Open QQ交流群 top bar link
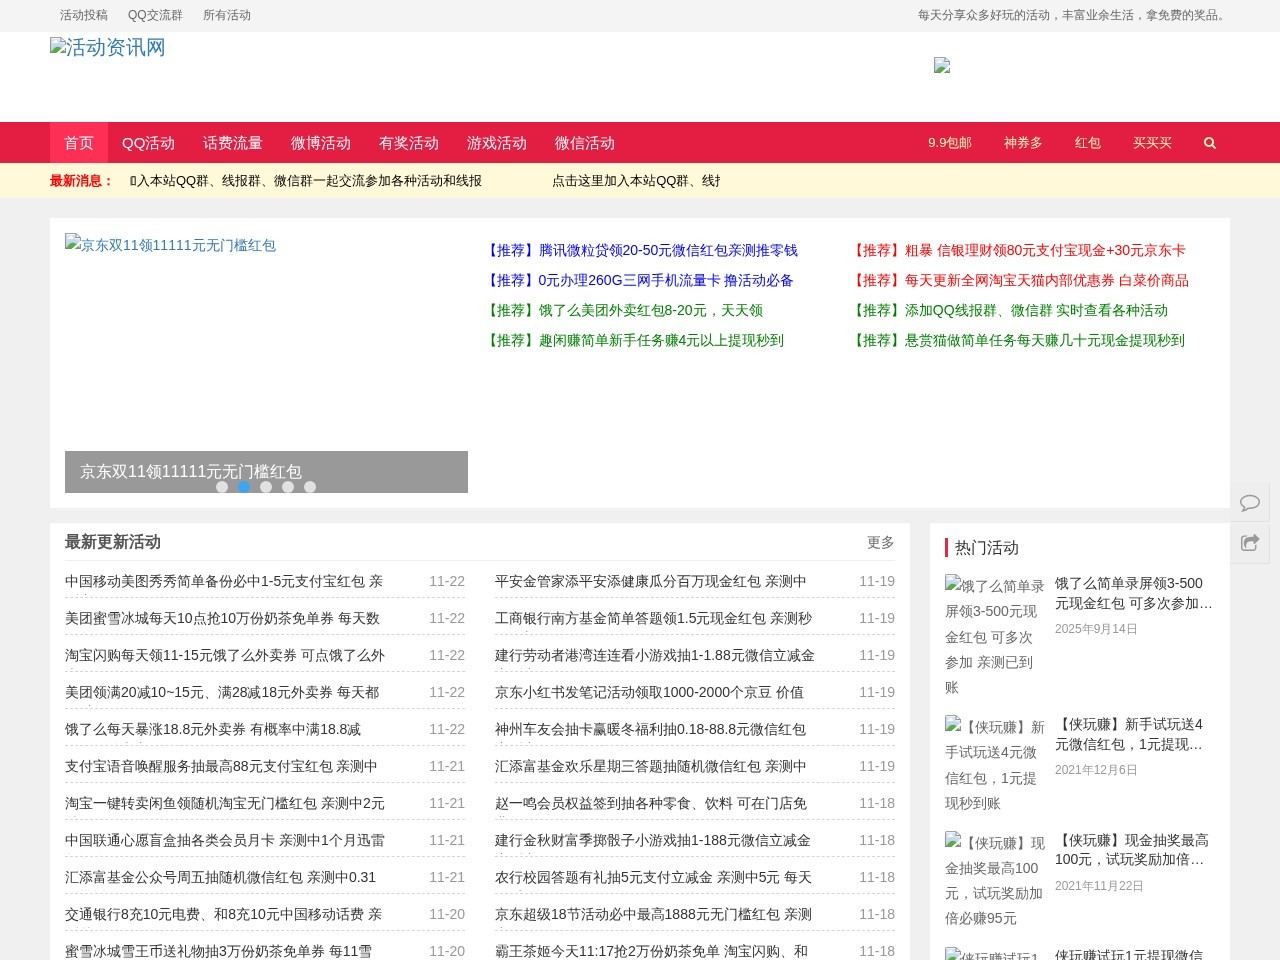 (155, 15)
